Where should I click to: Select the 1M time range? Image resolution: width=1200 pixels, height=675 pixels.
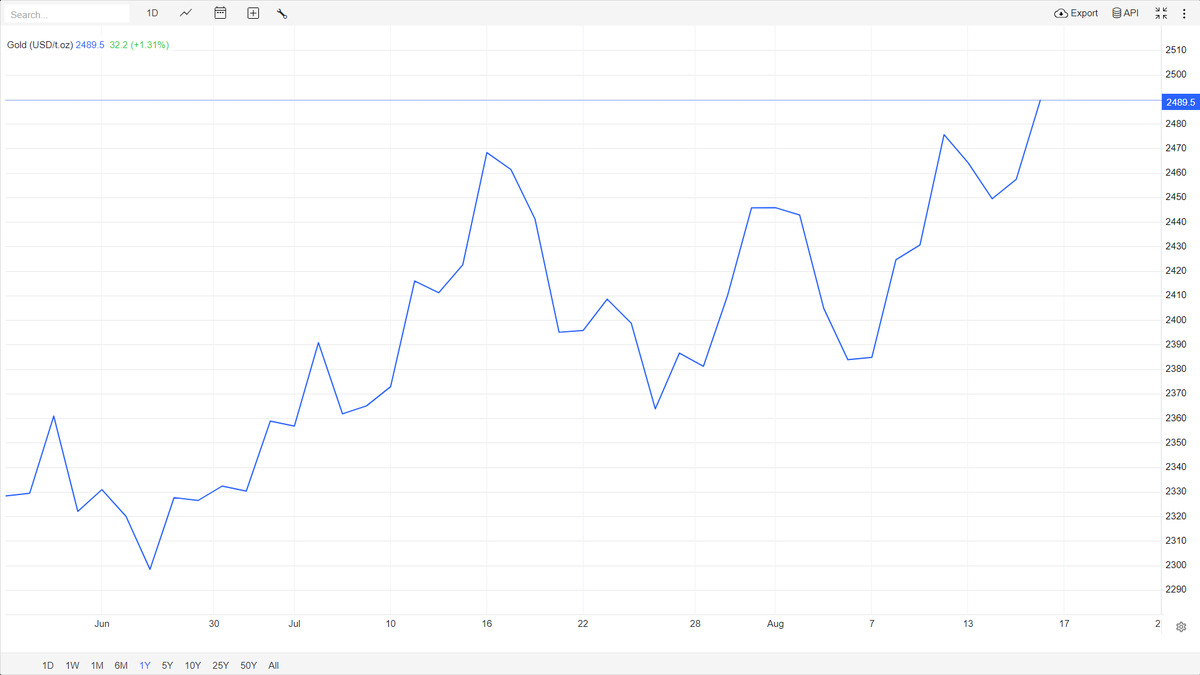point(97,665)
